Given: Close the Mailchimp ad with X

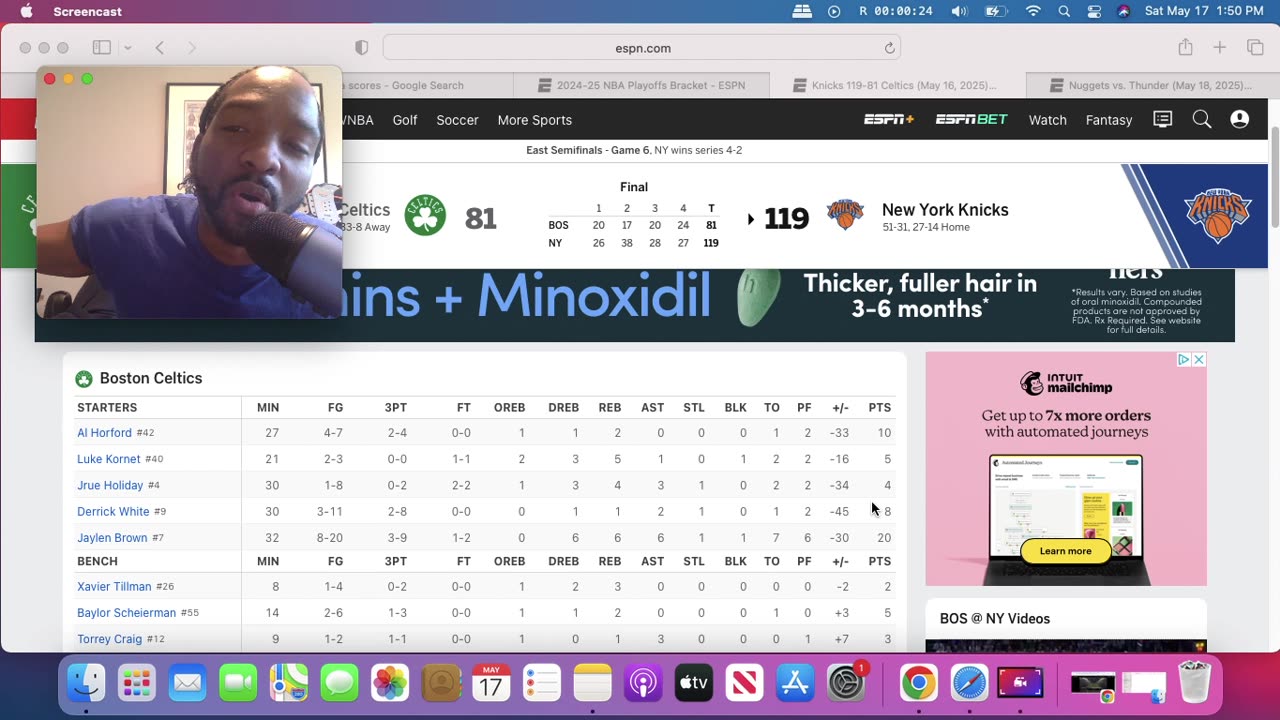Looking at the screenshot, I should [1199, 359].
